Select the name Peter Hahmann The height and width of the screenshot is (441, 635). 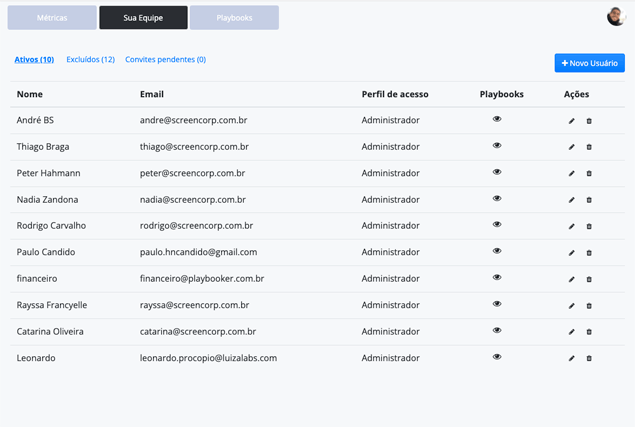point(48,173)
